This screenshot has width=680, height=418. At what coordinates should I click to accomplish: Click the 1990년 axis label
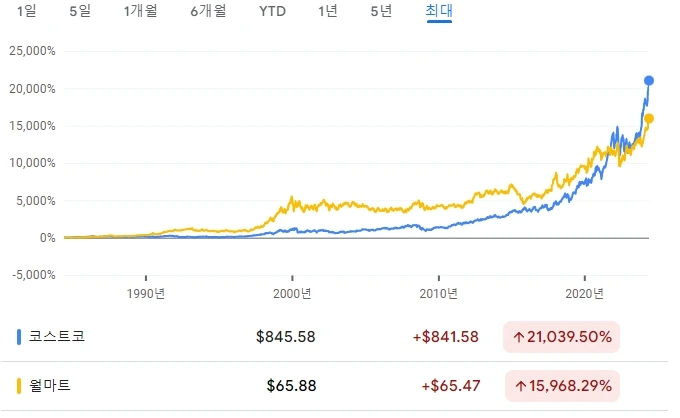point(146,294)
